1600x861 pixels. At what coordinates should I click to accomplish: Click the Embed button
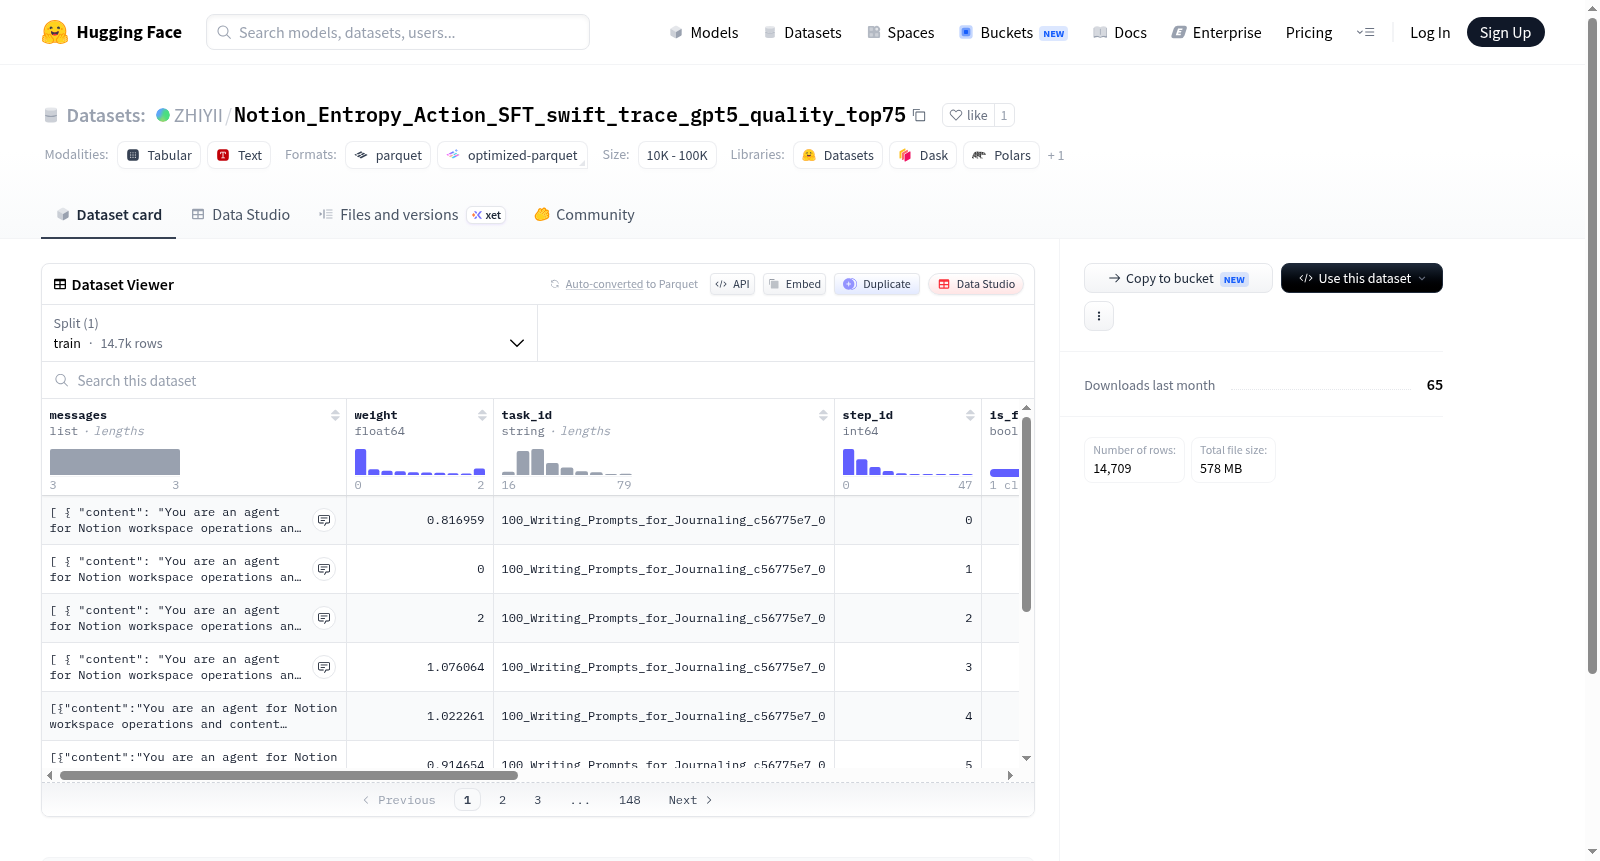(x=794, y=284)
